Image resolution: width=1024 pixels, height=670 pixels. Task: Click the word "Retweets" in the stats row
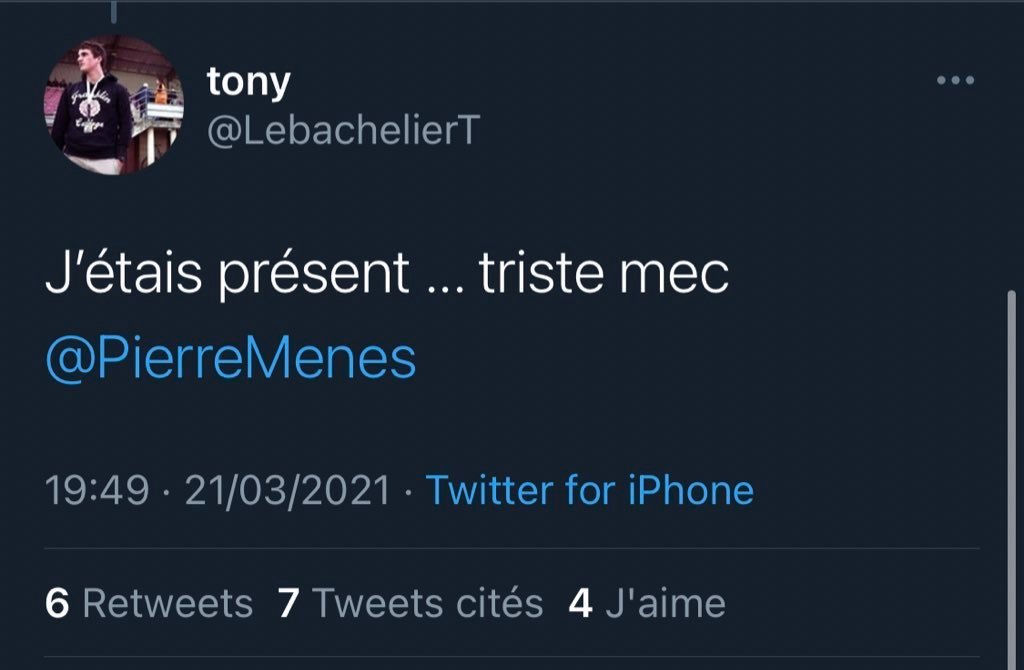click(167, 604)
